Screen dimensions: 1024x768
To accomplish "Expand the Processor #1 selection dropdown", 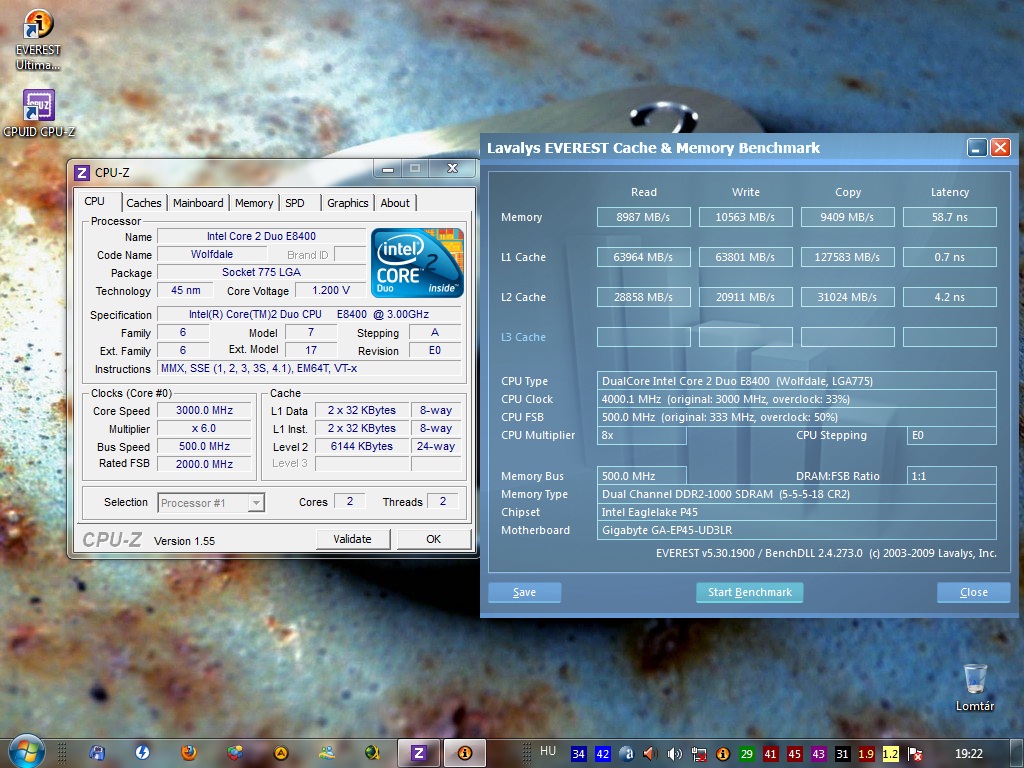I will [256, 503].
